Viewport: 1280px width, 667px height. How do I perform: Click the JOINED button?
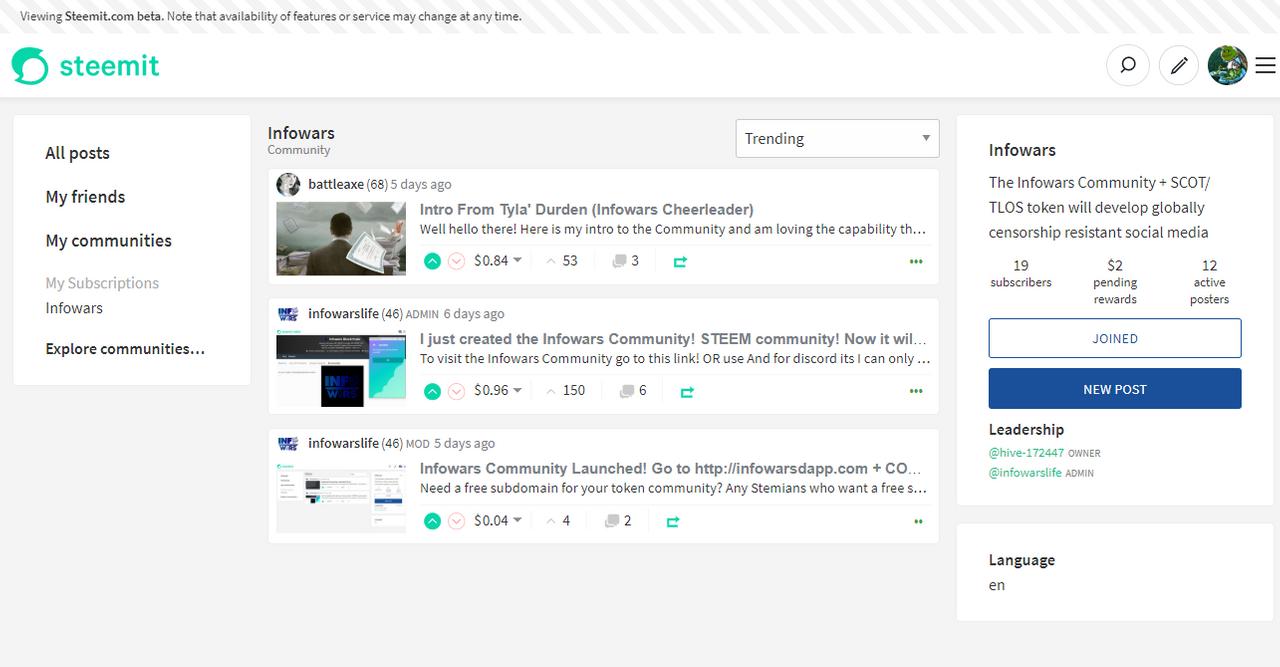coord(1115,338)
